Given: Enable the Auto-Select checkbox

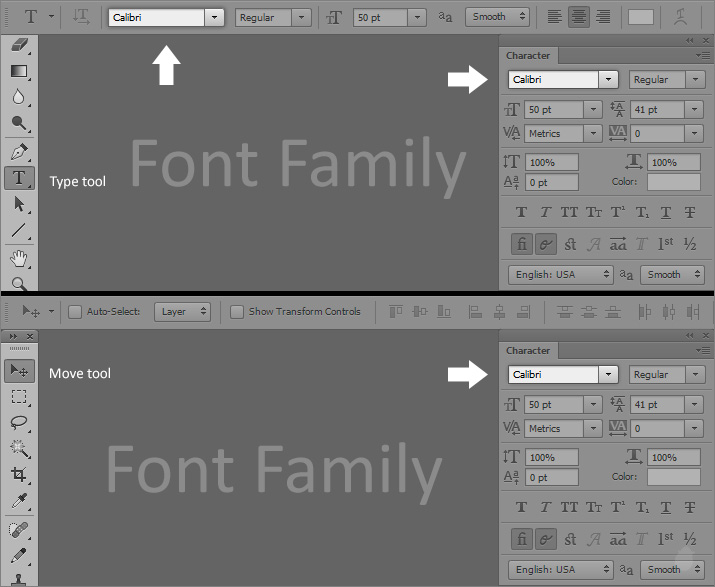Looking at the screenshot, I should pos(74,312).
